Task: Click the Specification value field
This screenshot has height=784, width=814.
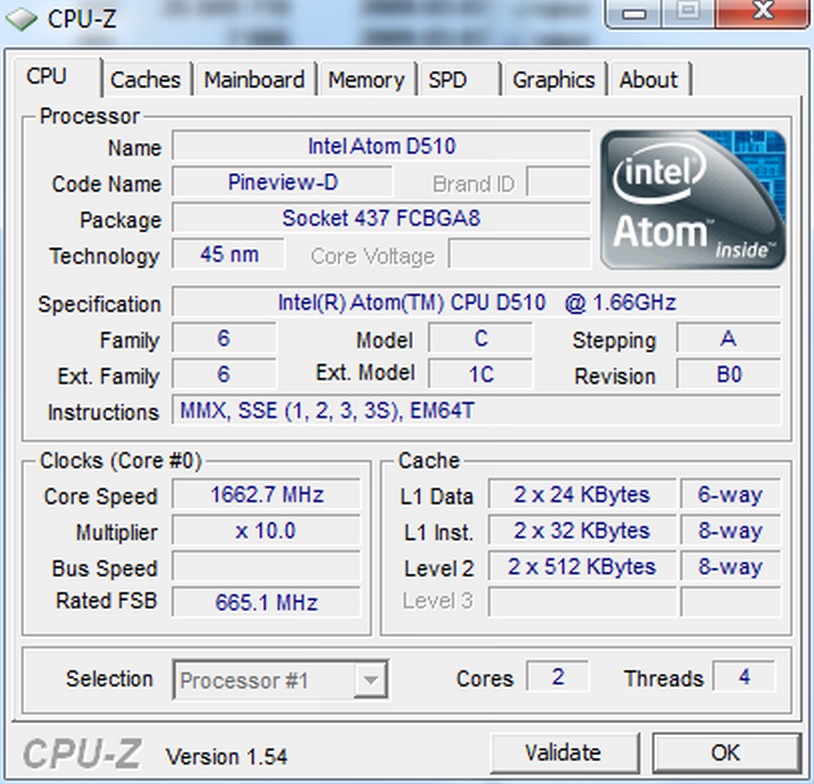Action: [476, 302]
